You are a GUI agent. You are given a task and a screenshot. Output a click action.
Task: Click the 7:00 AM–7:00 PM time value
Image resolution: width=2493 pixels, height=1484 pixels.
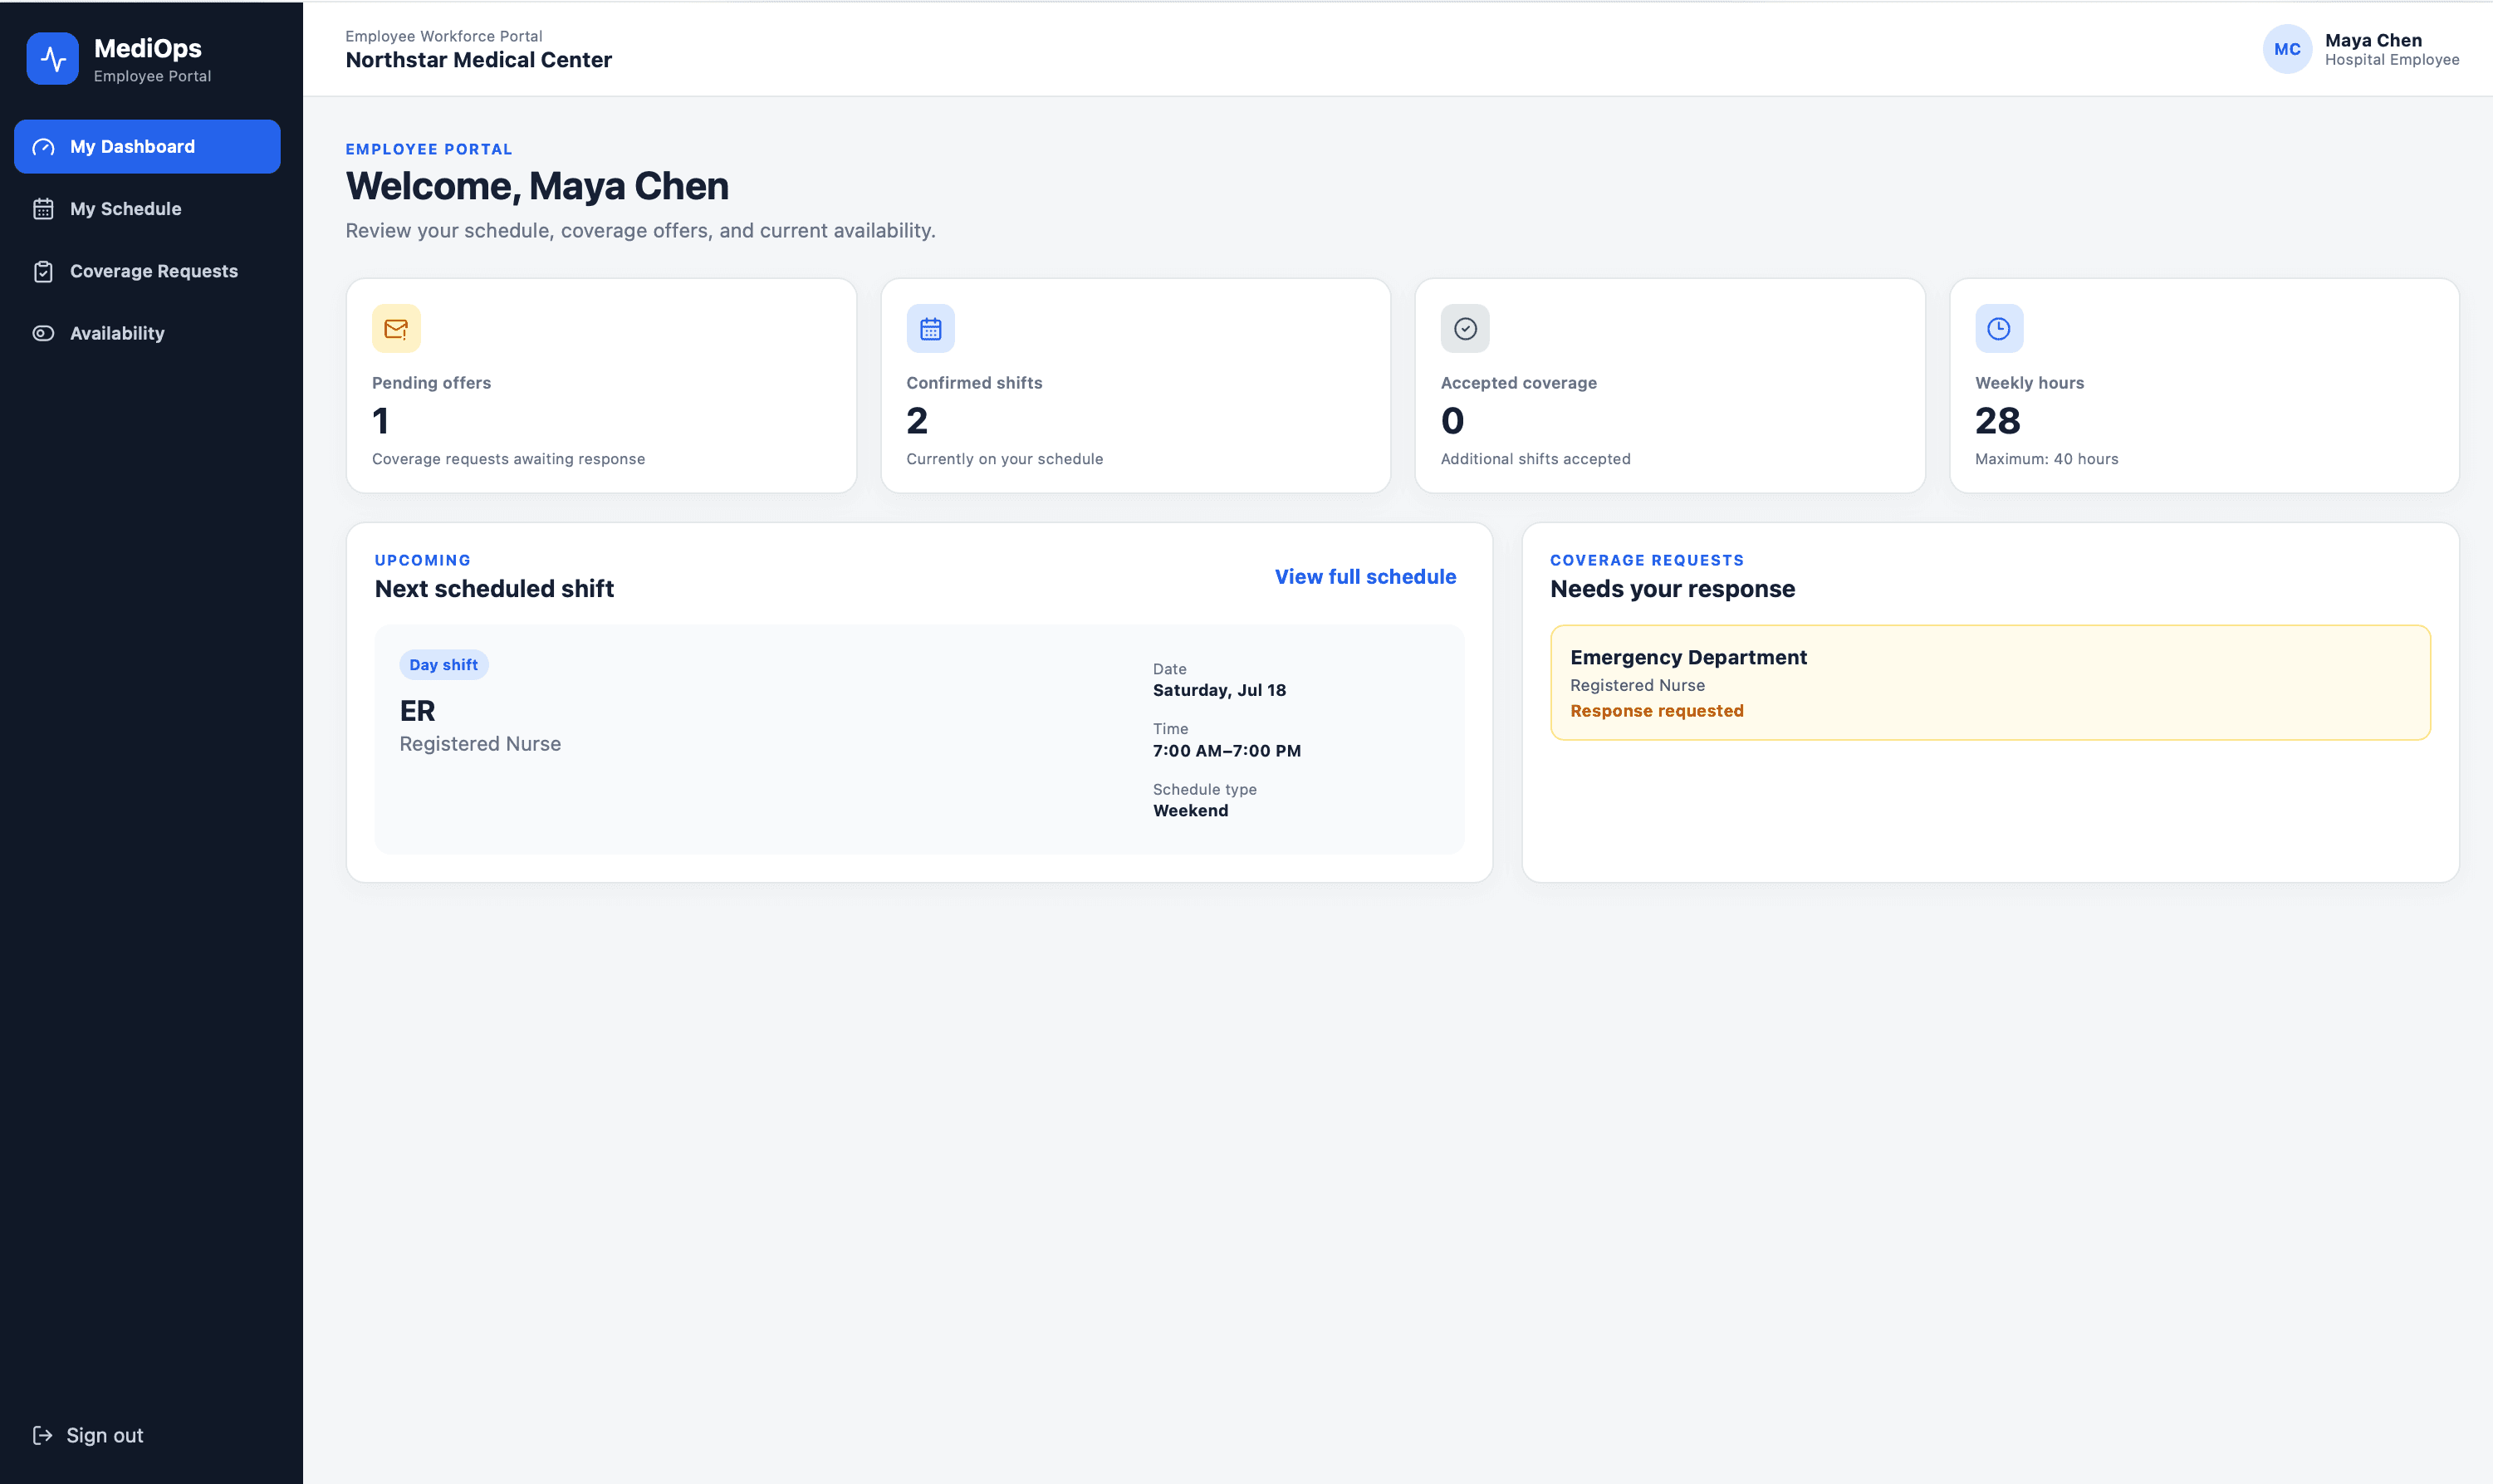click(1226, 751)
